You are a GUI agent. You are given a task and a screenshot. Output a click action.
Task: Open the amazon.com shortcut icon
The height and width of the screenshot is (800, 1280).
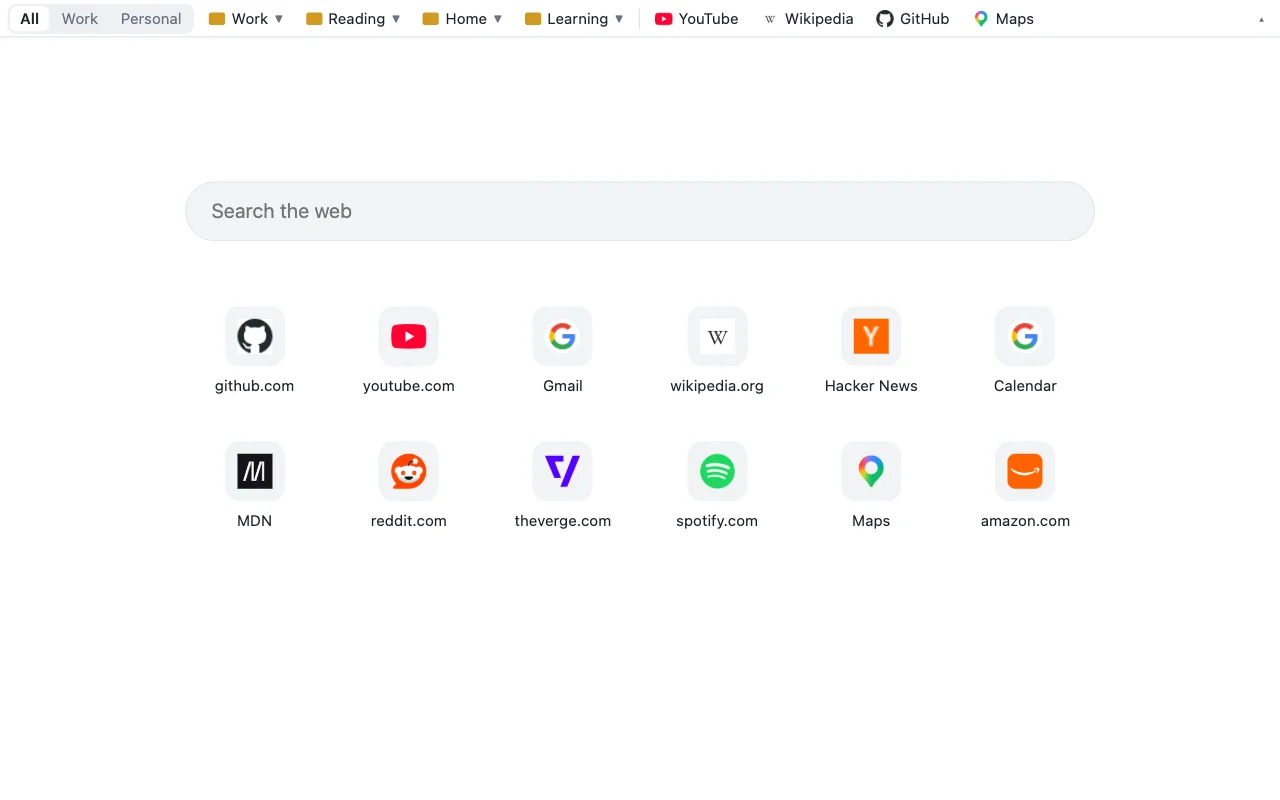tap(1025, 471)
